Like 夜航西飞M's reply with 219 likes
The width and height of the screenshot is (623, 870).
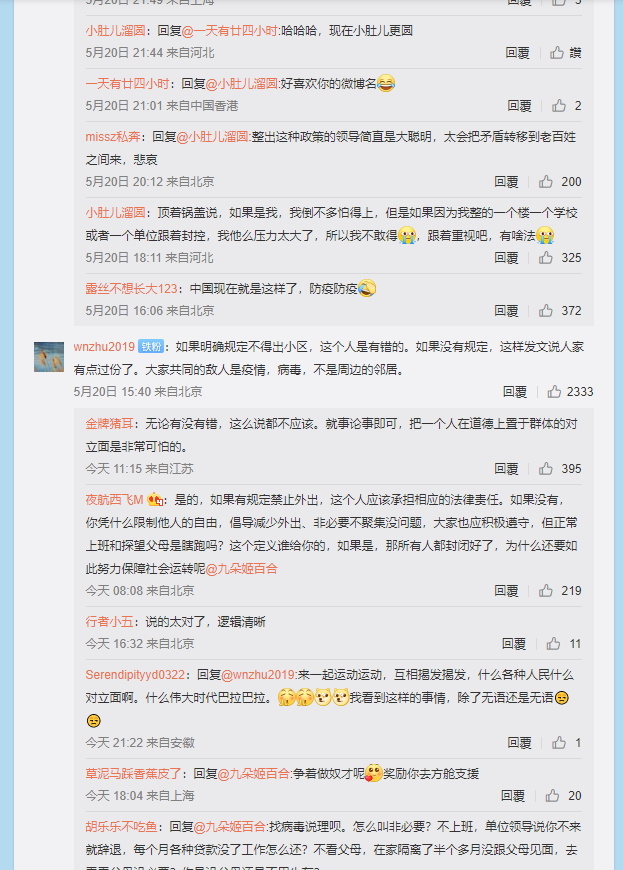tap(545, 590)
